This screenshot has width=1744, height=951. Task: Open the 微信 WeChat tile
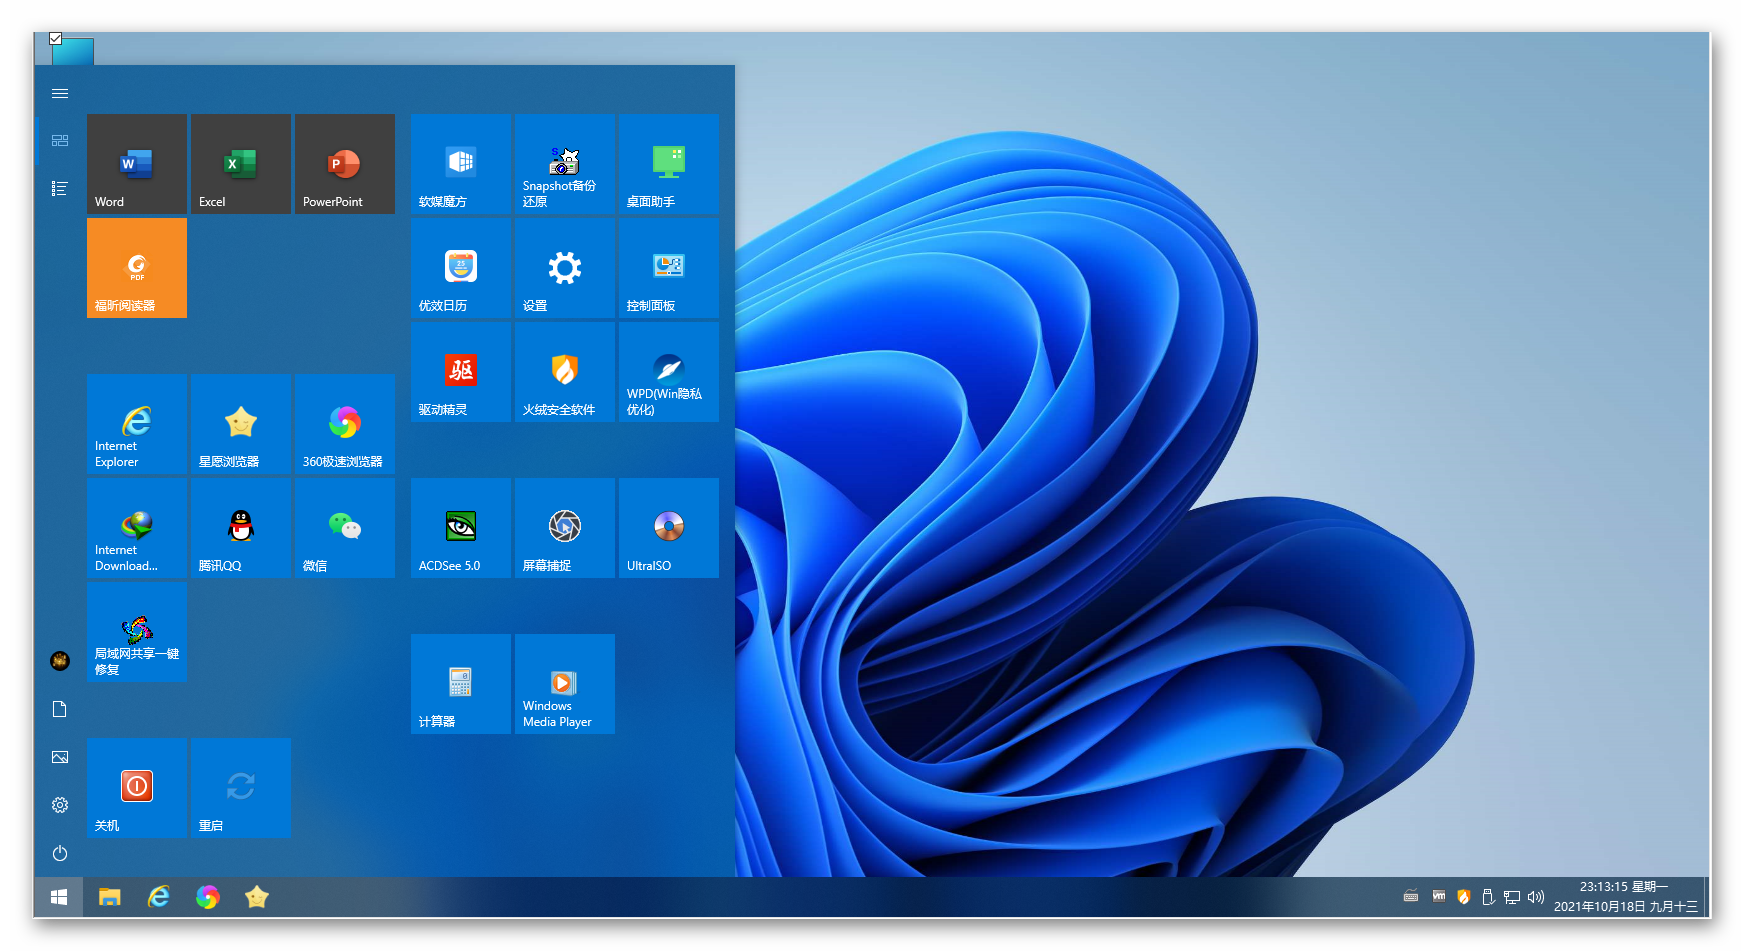pos(345,528)
